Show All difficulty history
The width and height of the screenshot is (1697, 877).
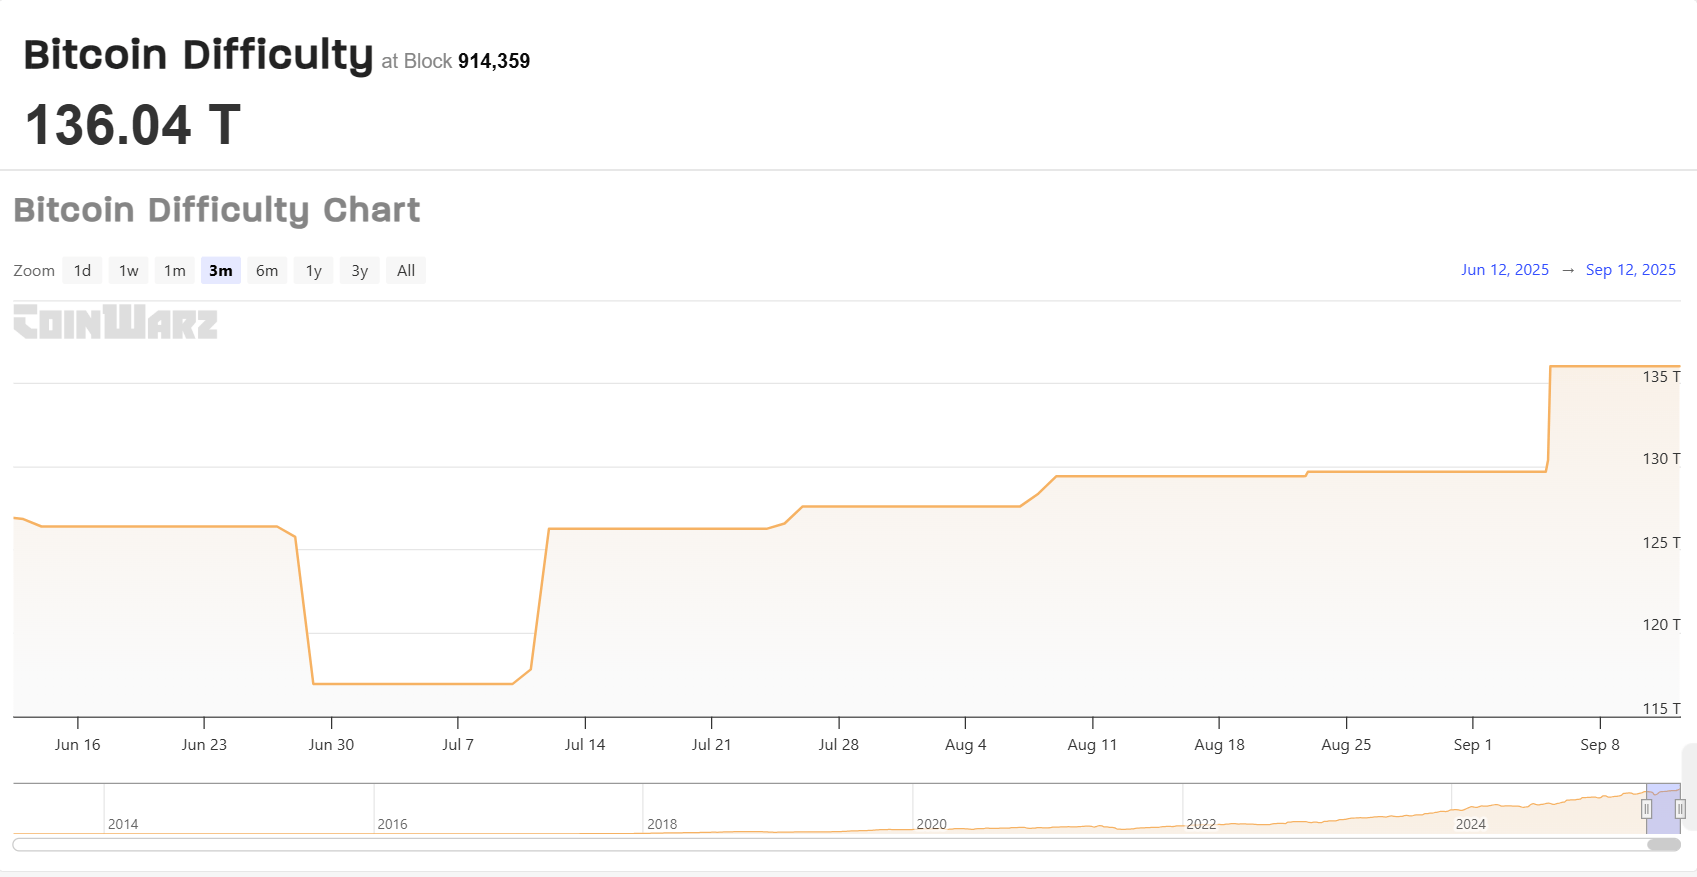(406, 271)
